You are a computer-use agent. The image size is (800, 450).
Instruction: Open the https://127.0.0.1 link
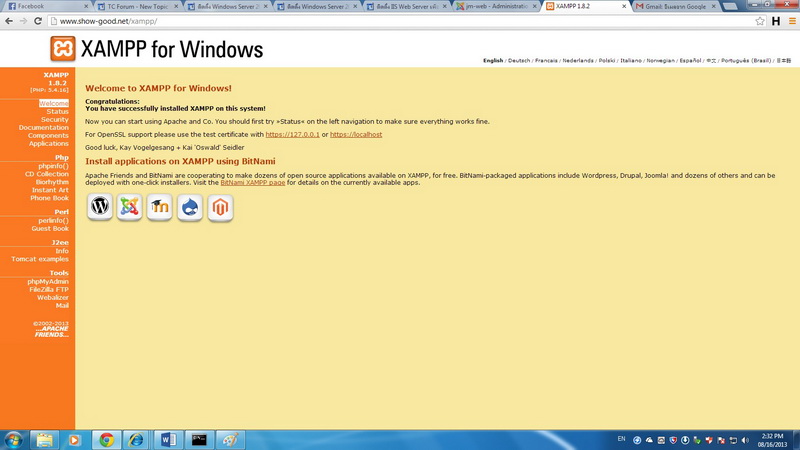[x=292, y=135]
